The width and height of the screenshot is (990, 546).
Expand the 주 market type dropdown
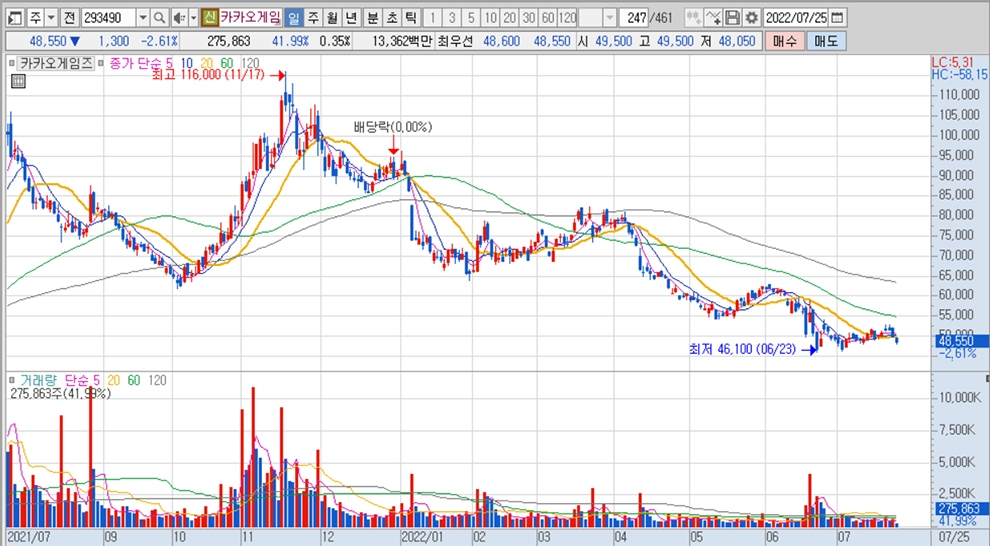tap(51, 18)
